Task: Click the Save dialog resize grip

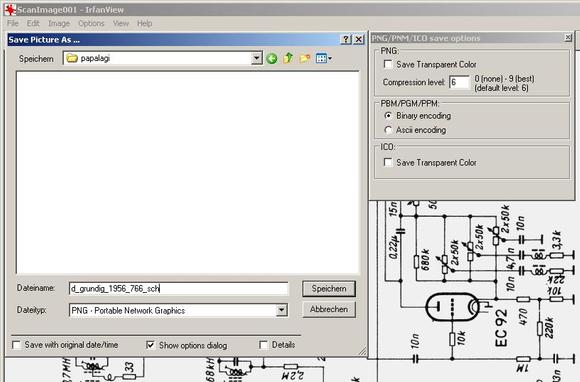Action: (x=362, y=351)
